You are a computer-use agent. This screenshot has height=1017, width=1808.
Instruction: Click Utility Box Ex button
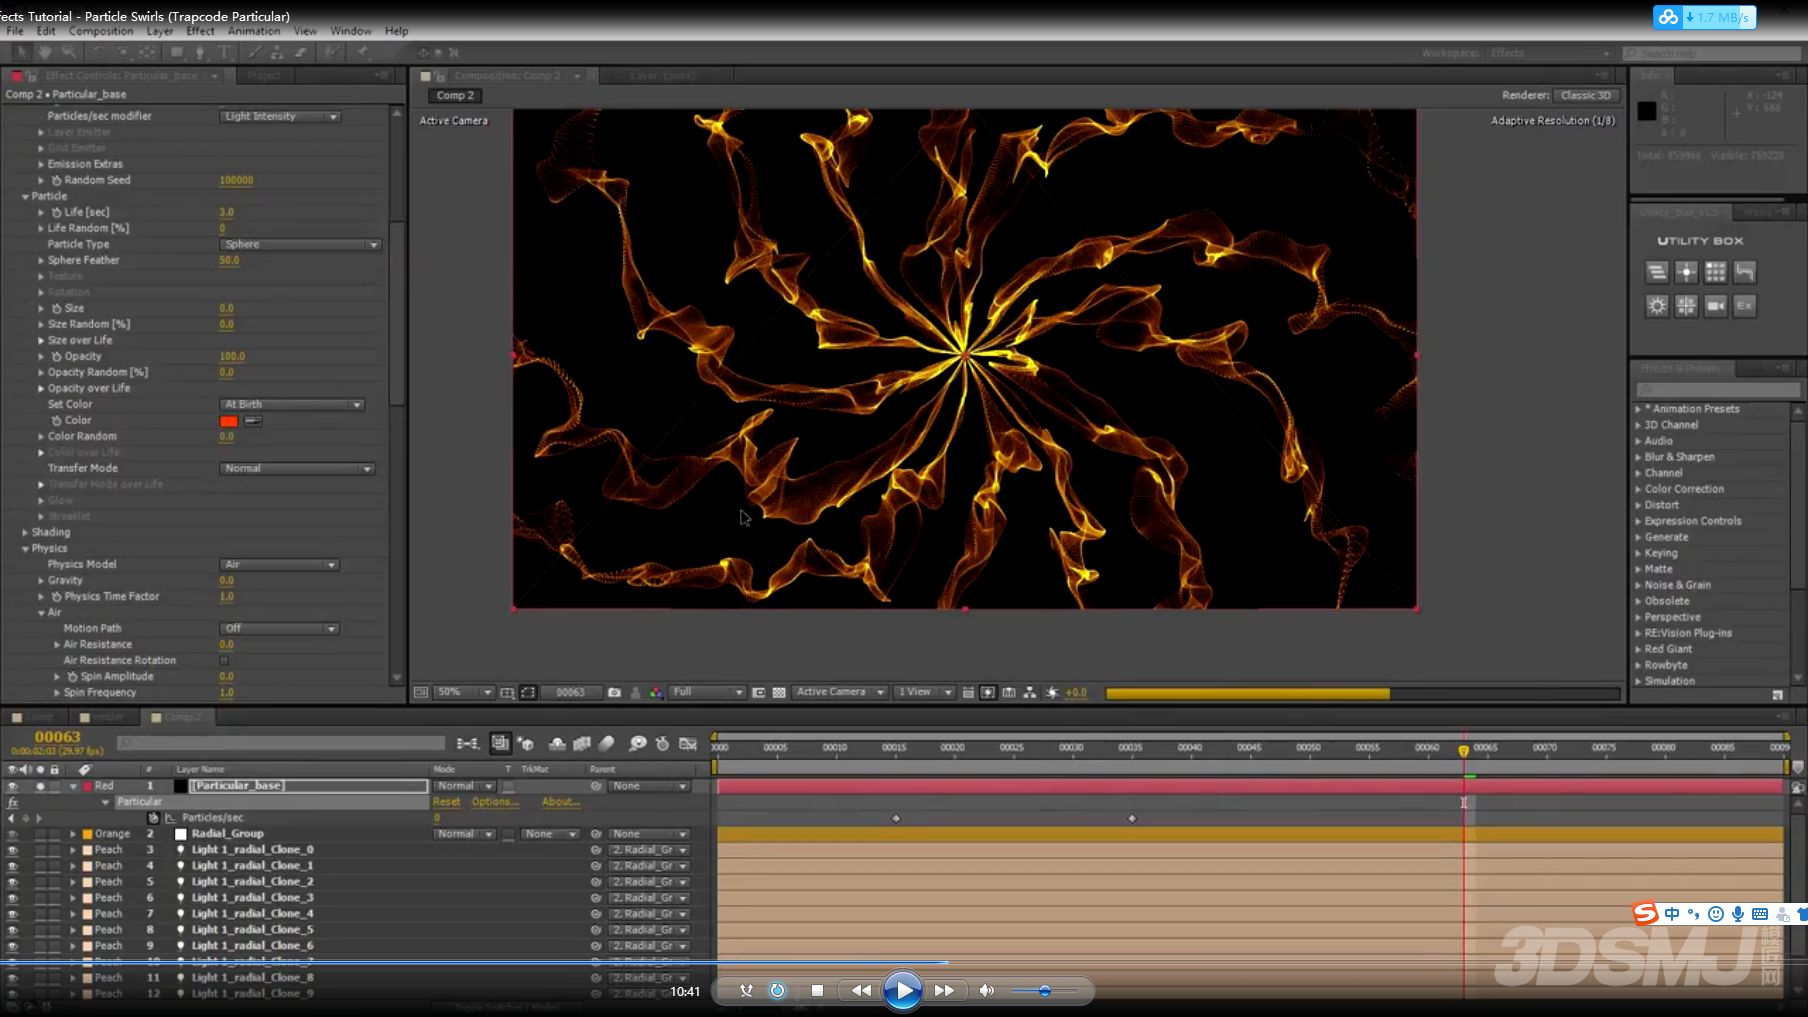pyautogui.click(x=1744, y=306)
